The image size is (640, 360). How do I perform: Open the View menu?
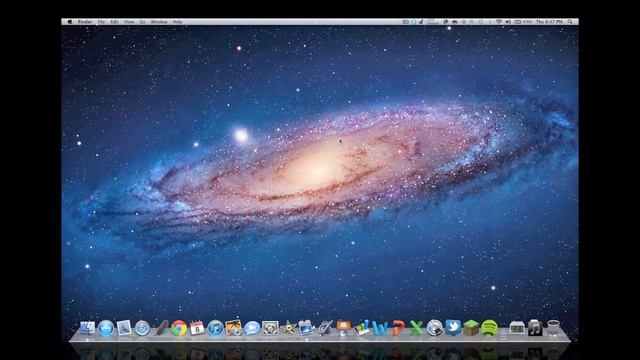point(129,22)
